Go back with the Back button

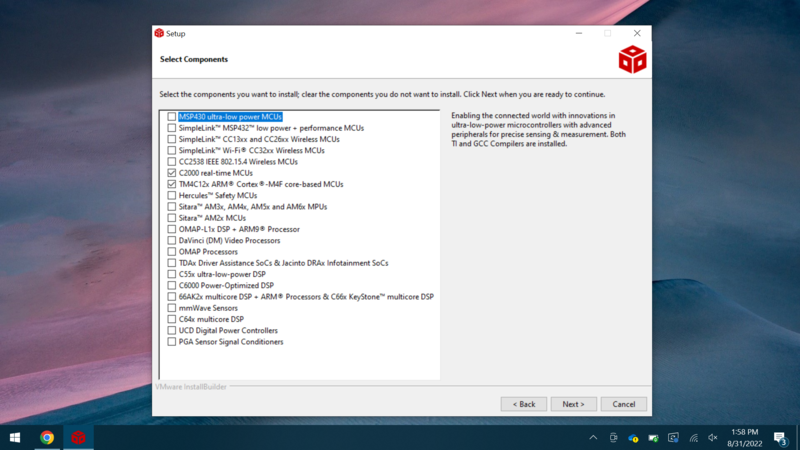(523, 404)
